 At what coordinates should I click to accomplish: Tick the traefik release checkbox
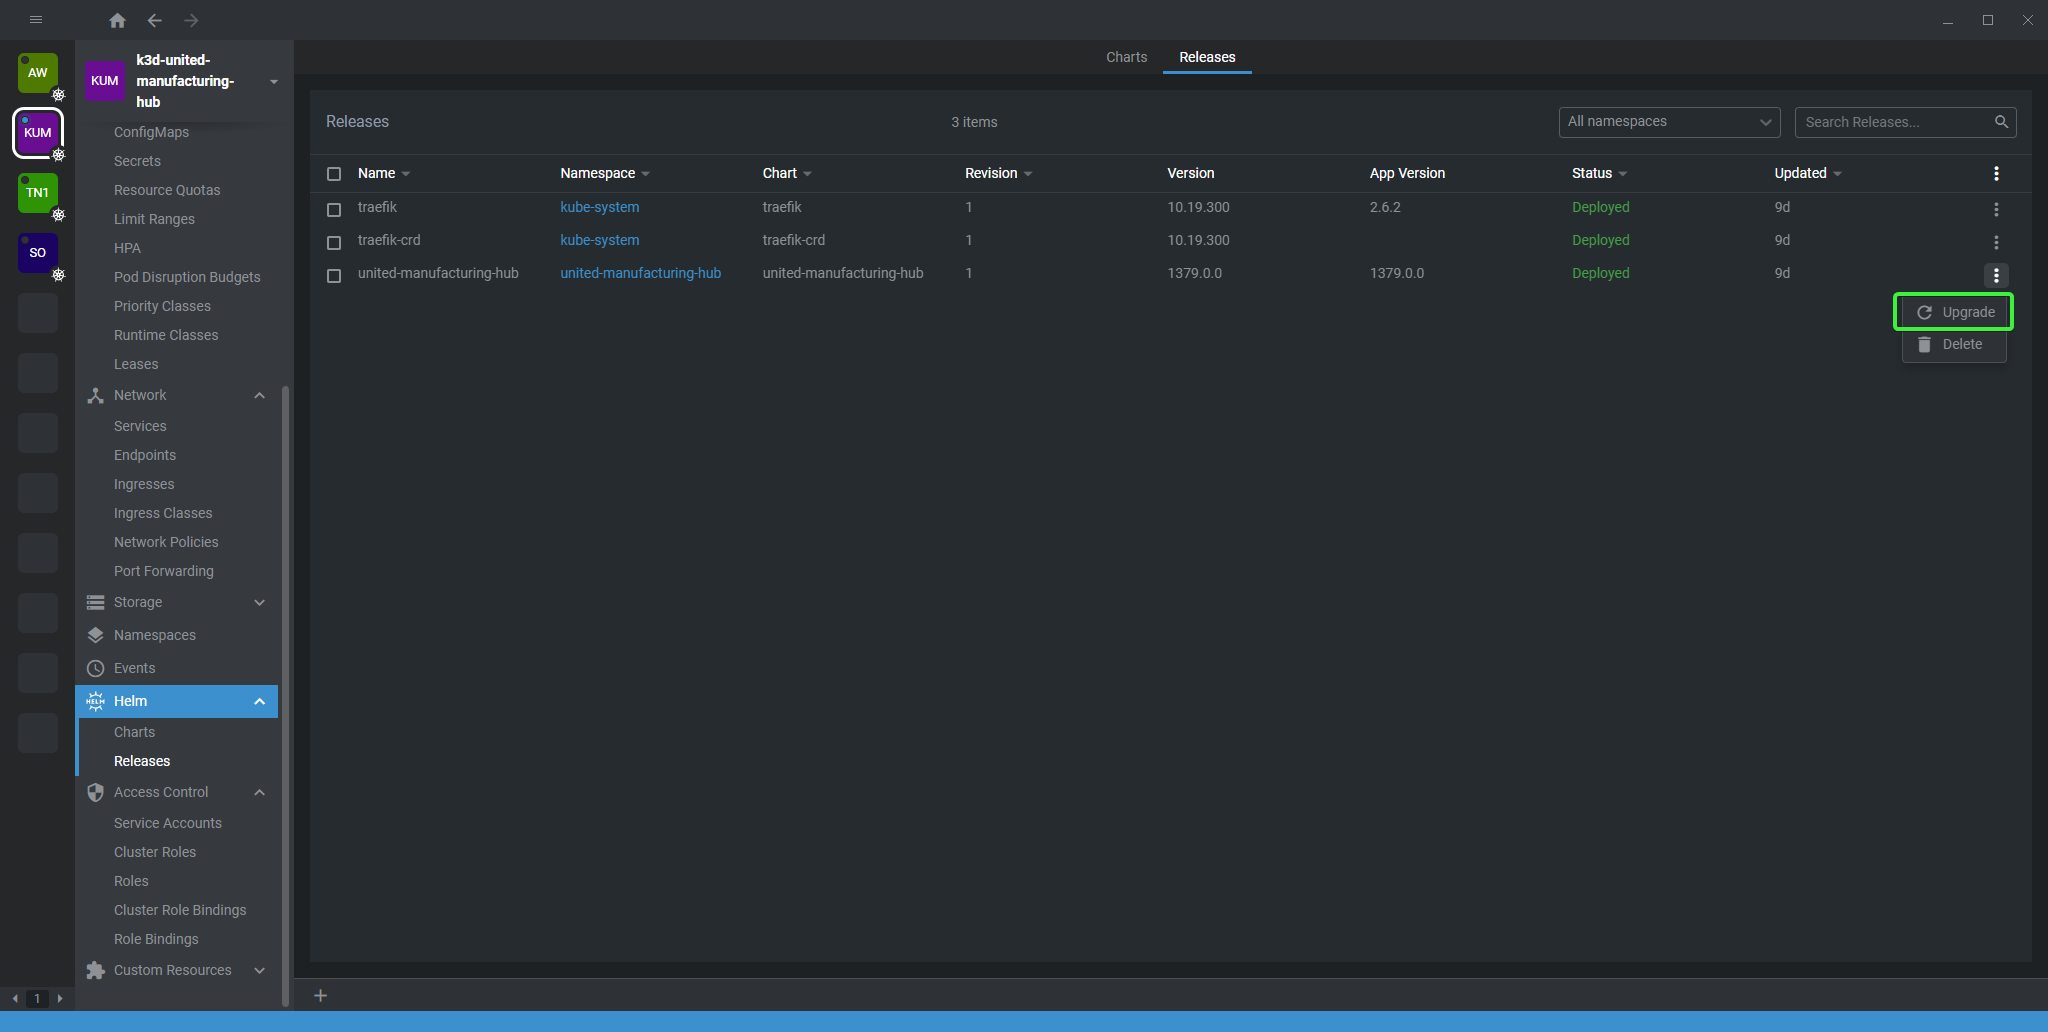(334, 210)
